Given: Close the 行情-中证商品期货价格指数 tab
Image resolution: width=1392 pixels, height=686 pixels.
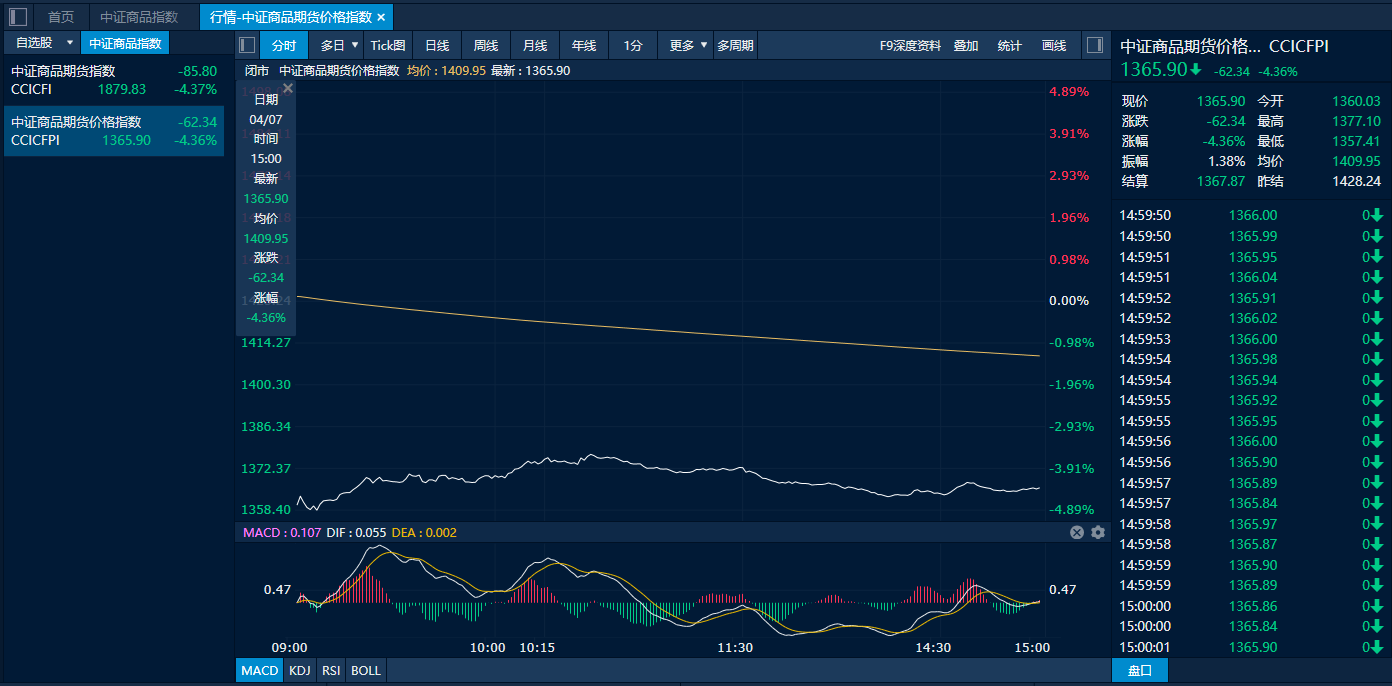Looking at the screenshot, I should pos(381,17).
